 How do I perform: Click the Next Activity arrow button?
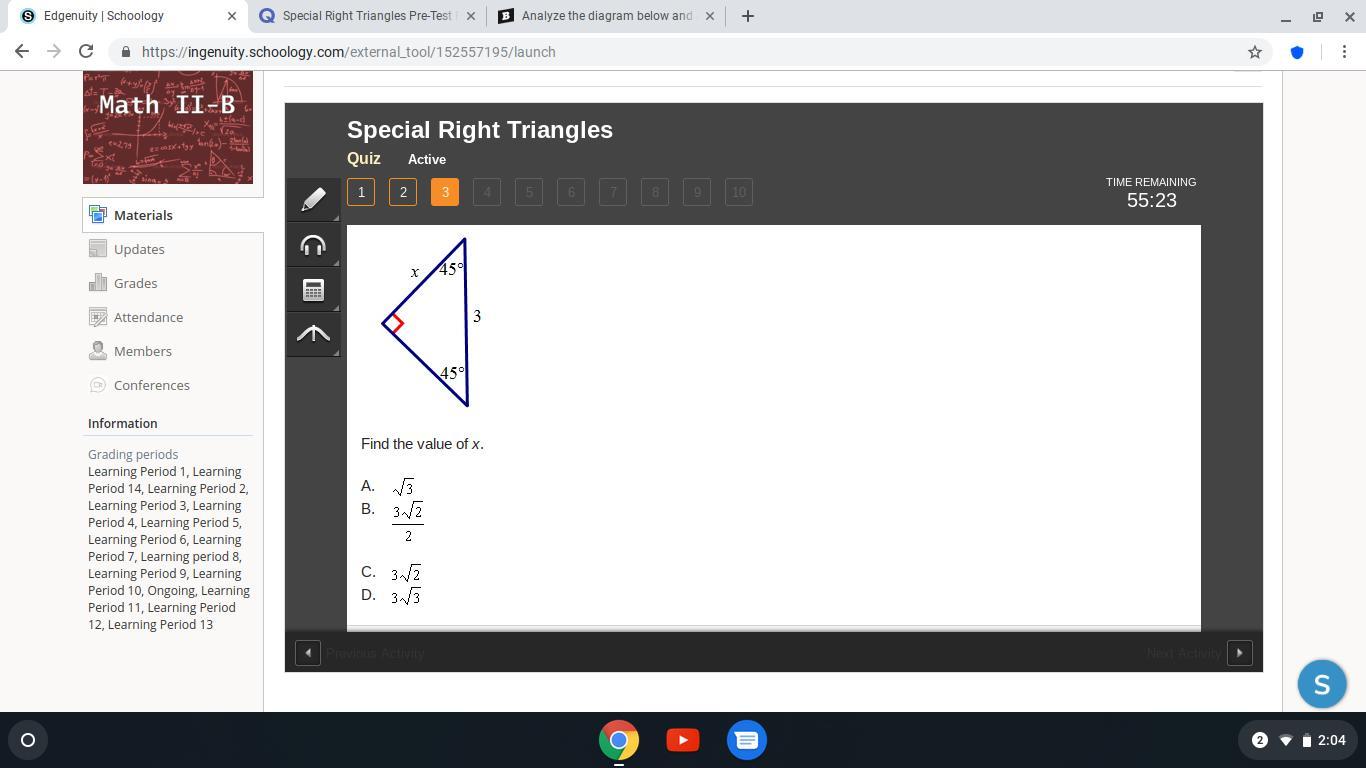point(1239,653)
